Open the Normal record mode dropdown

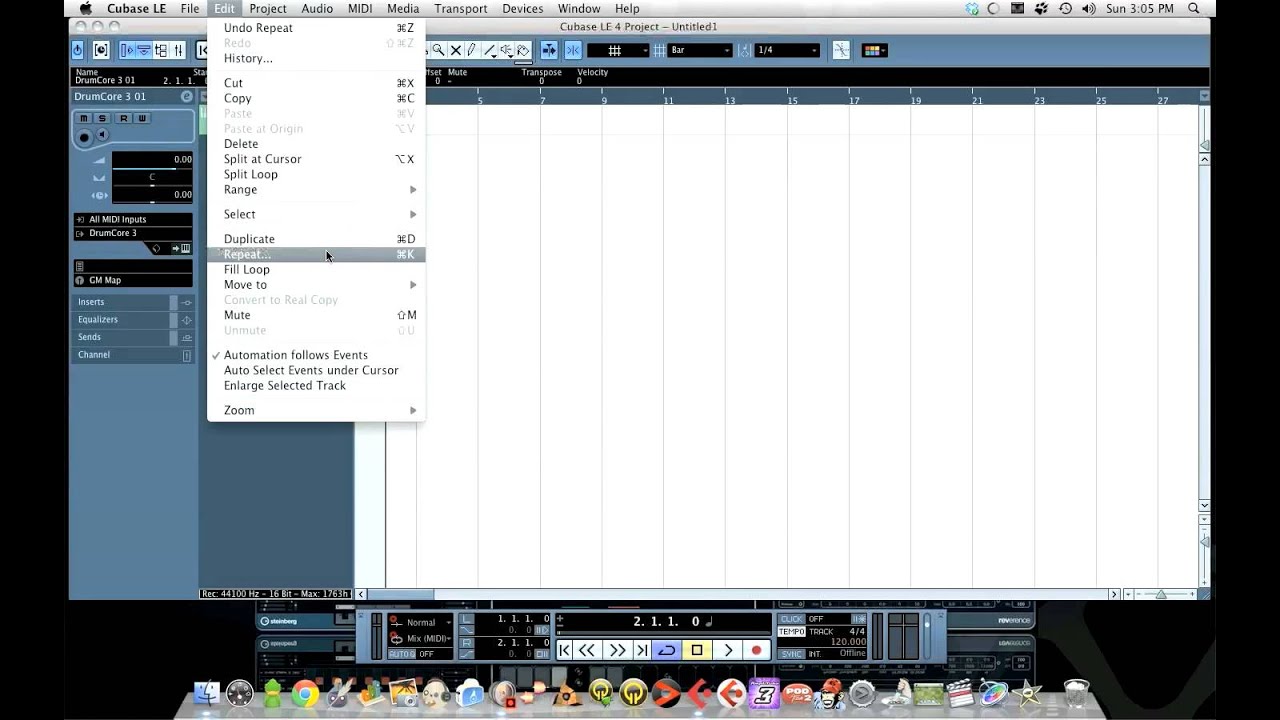pyautogui.click(x=421, y=622)
